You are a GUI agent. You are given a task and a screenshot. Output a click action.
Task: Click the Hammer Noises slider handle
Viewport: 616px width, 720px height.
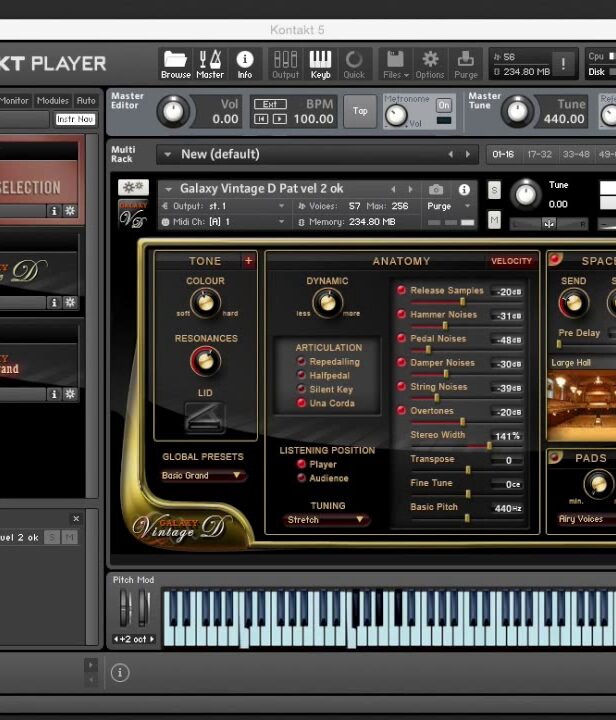click(x=445, y=325)
